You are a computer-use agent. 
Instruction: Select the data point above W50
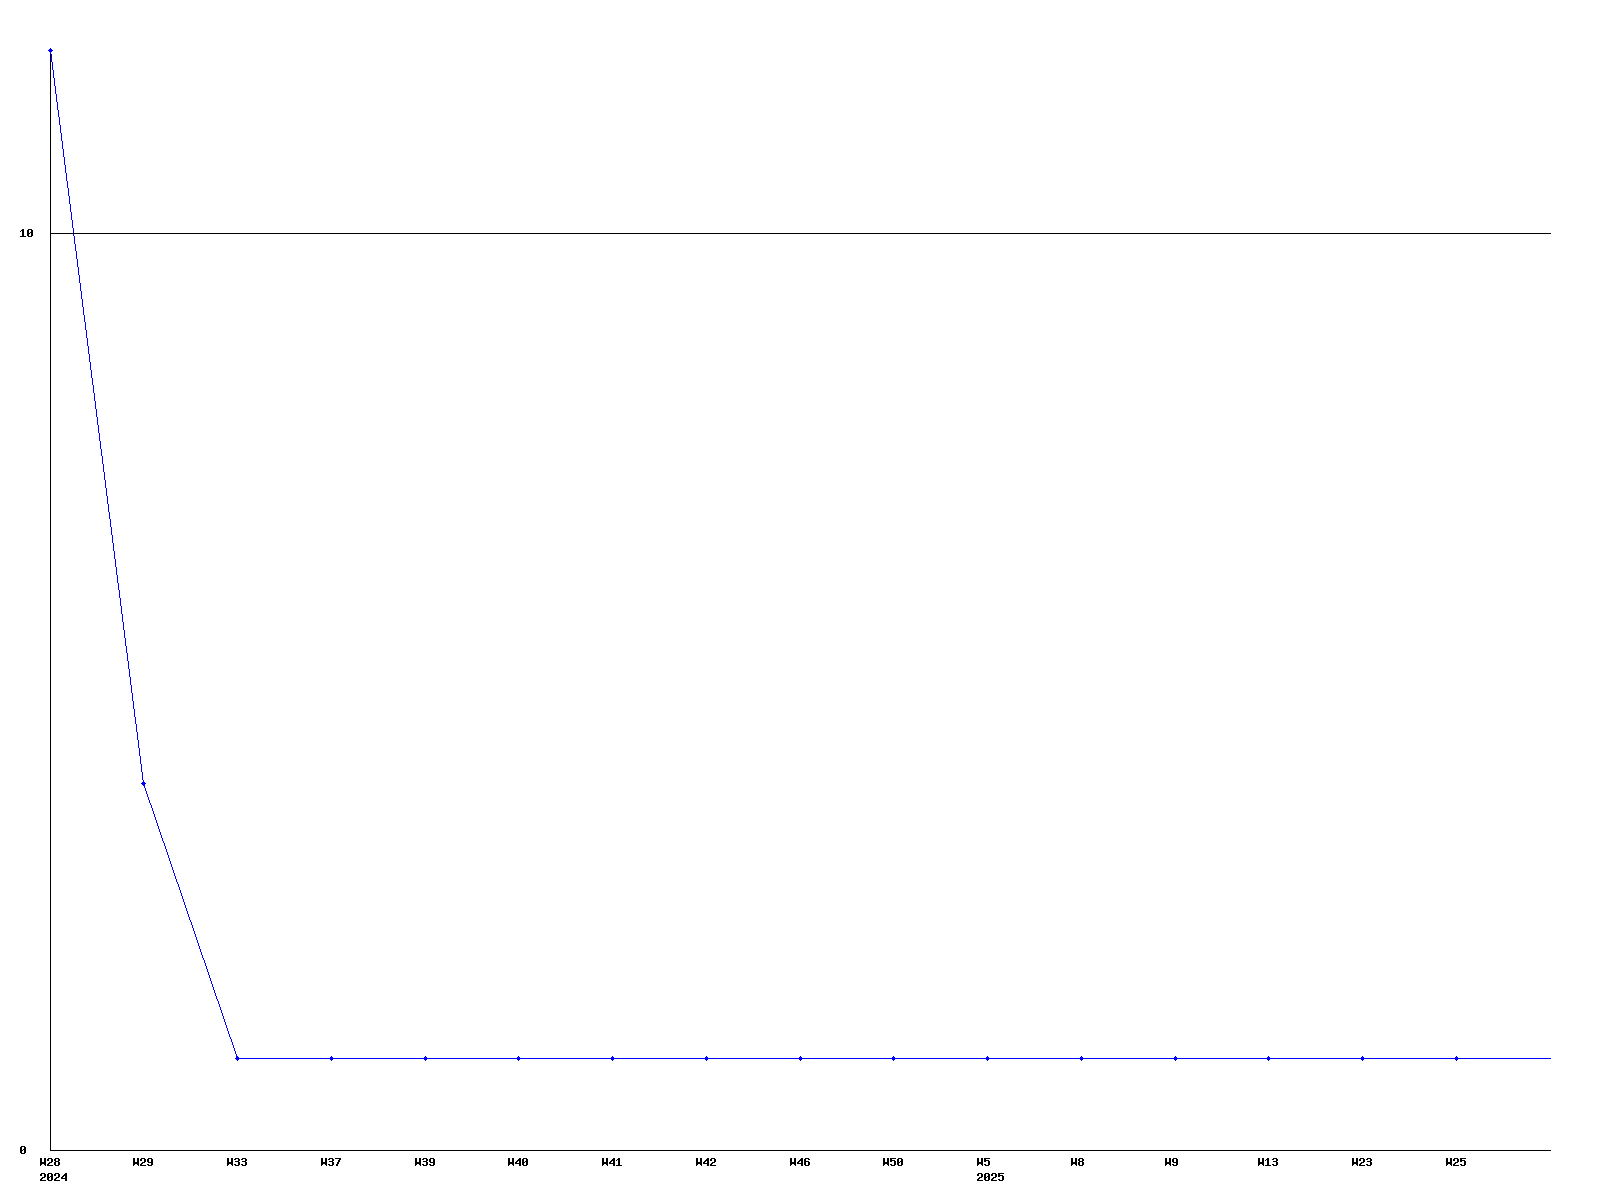pos(893,1058)
